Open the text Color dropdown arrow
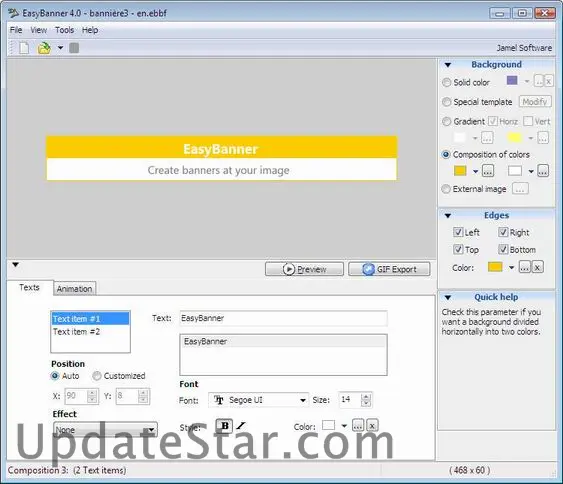 pyautogui.click(x=344, y=426)
